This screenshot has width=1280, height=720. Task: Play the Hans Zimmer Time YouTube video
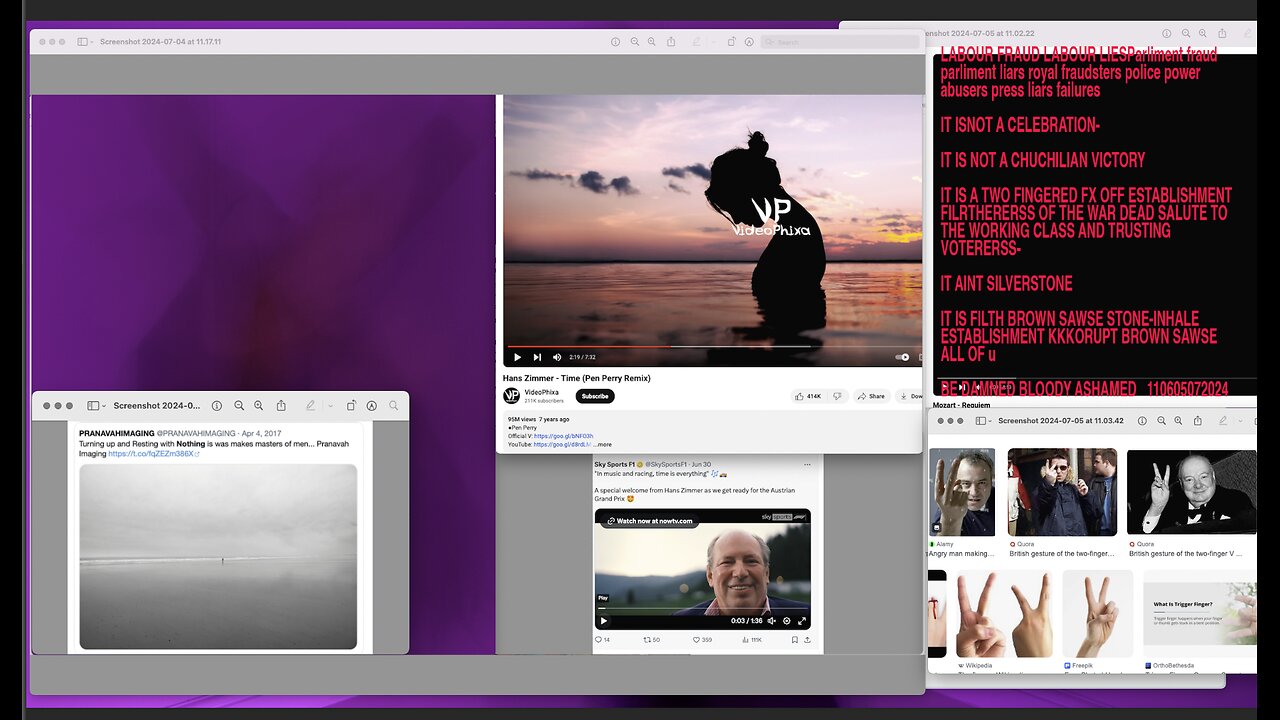[517, 357]
